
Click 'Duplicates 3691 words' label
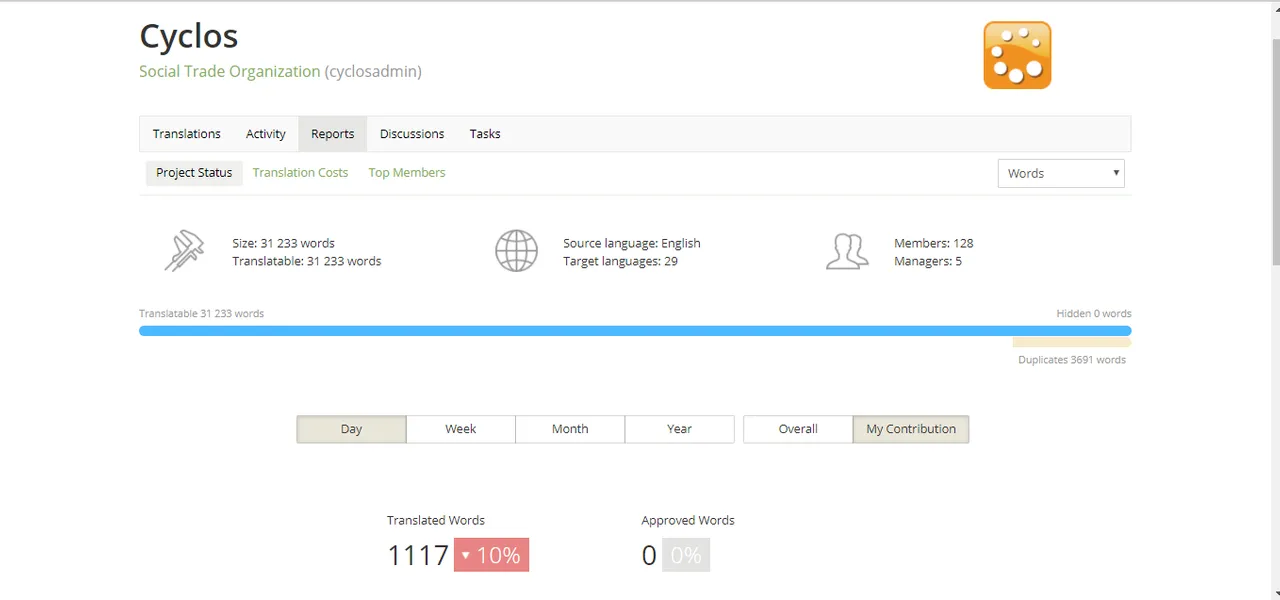[x=1072, y=360]
